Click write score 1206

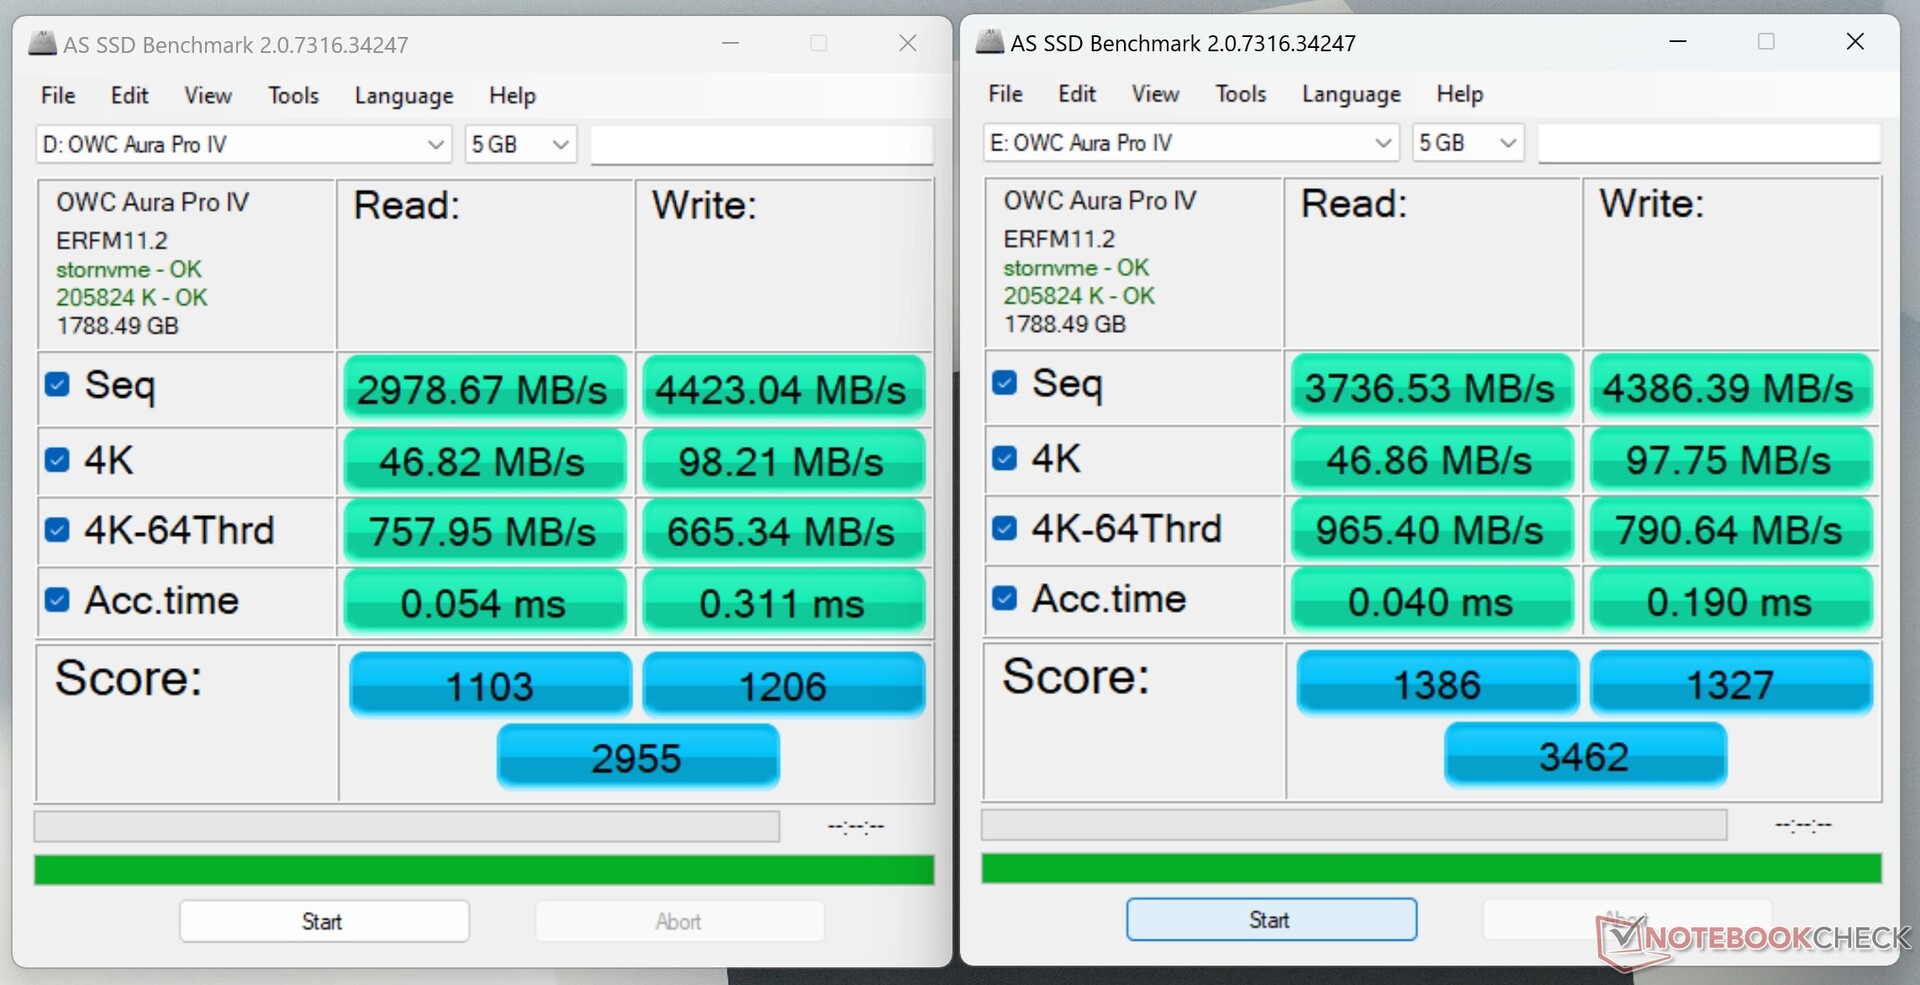(x=784, y=684)
